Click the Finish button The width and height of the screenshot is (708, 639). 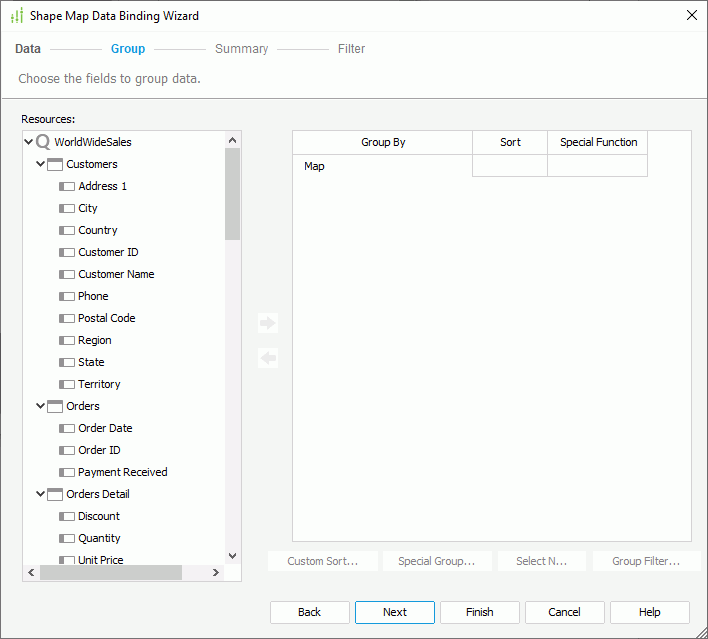(480, 612)
